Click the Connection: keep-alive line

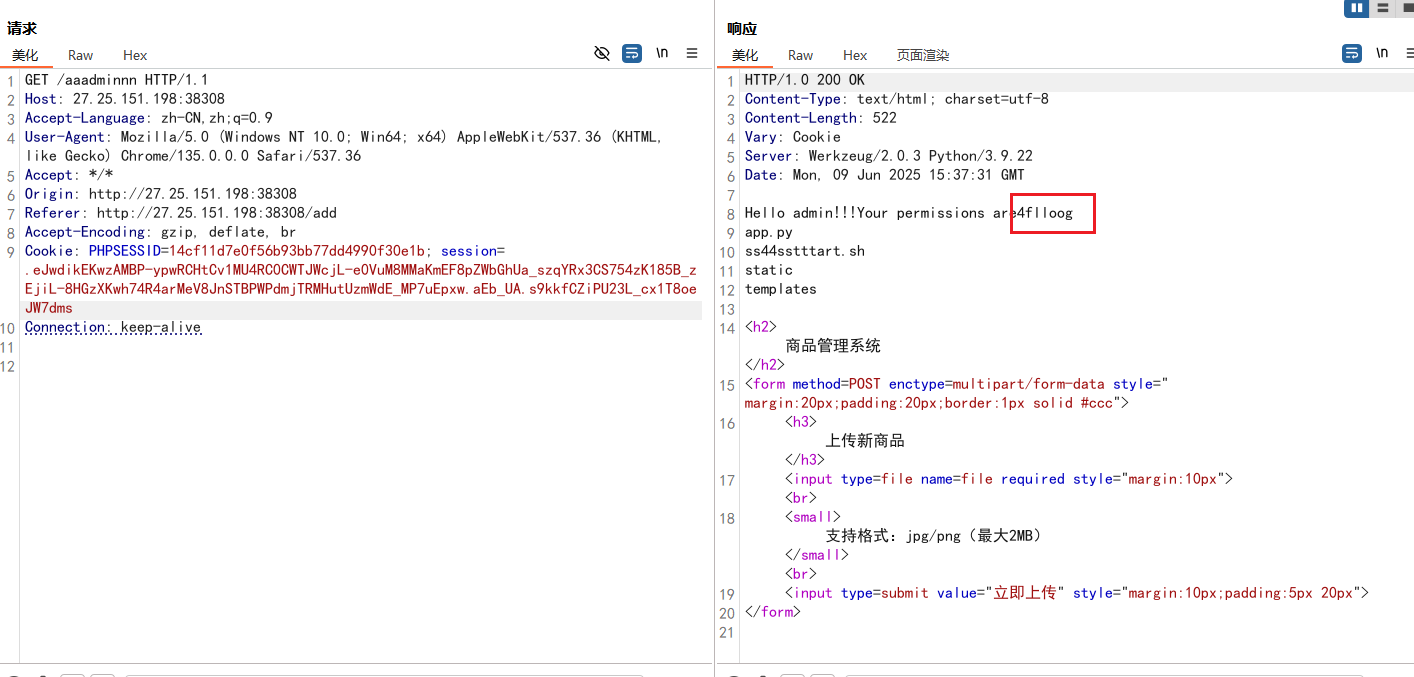[113, 327]
